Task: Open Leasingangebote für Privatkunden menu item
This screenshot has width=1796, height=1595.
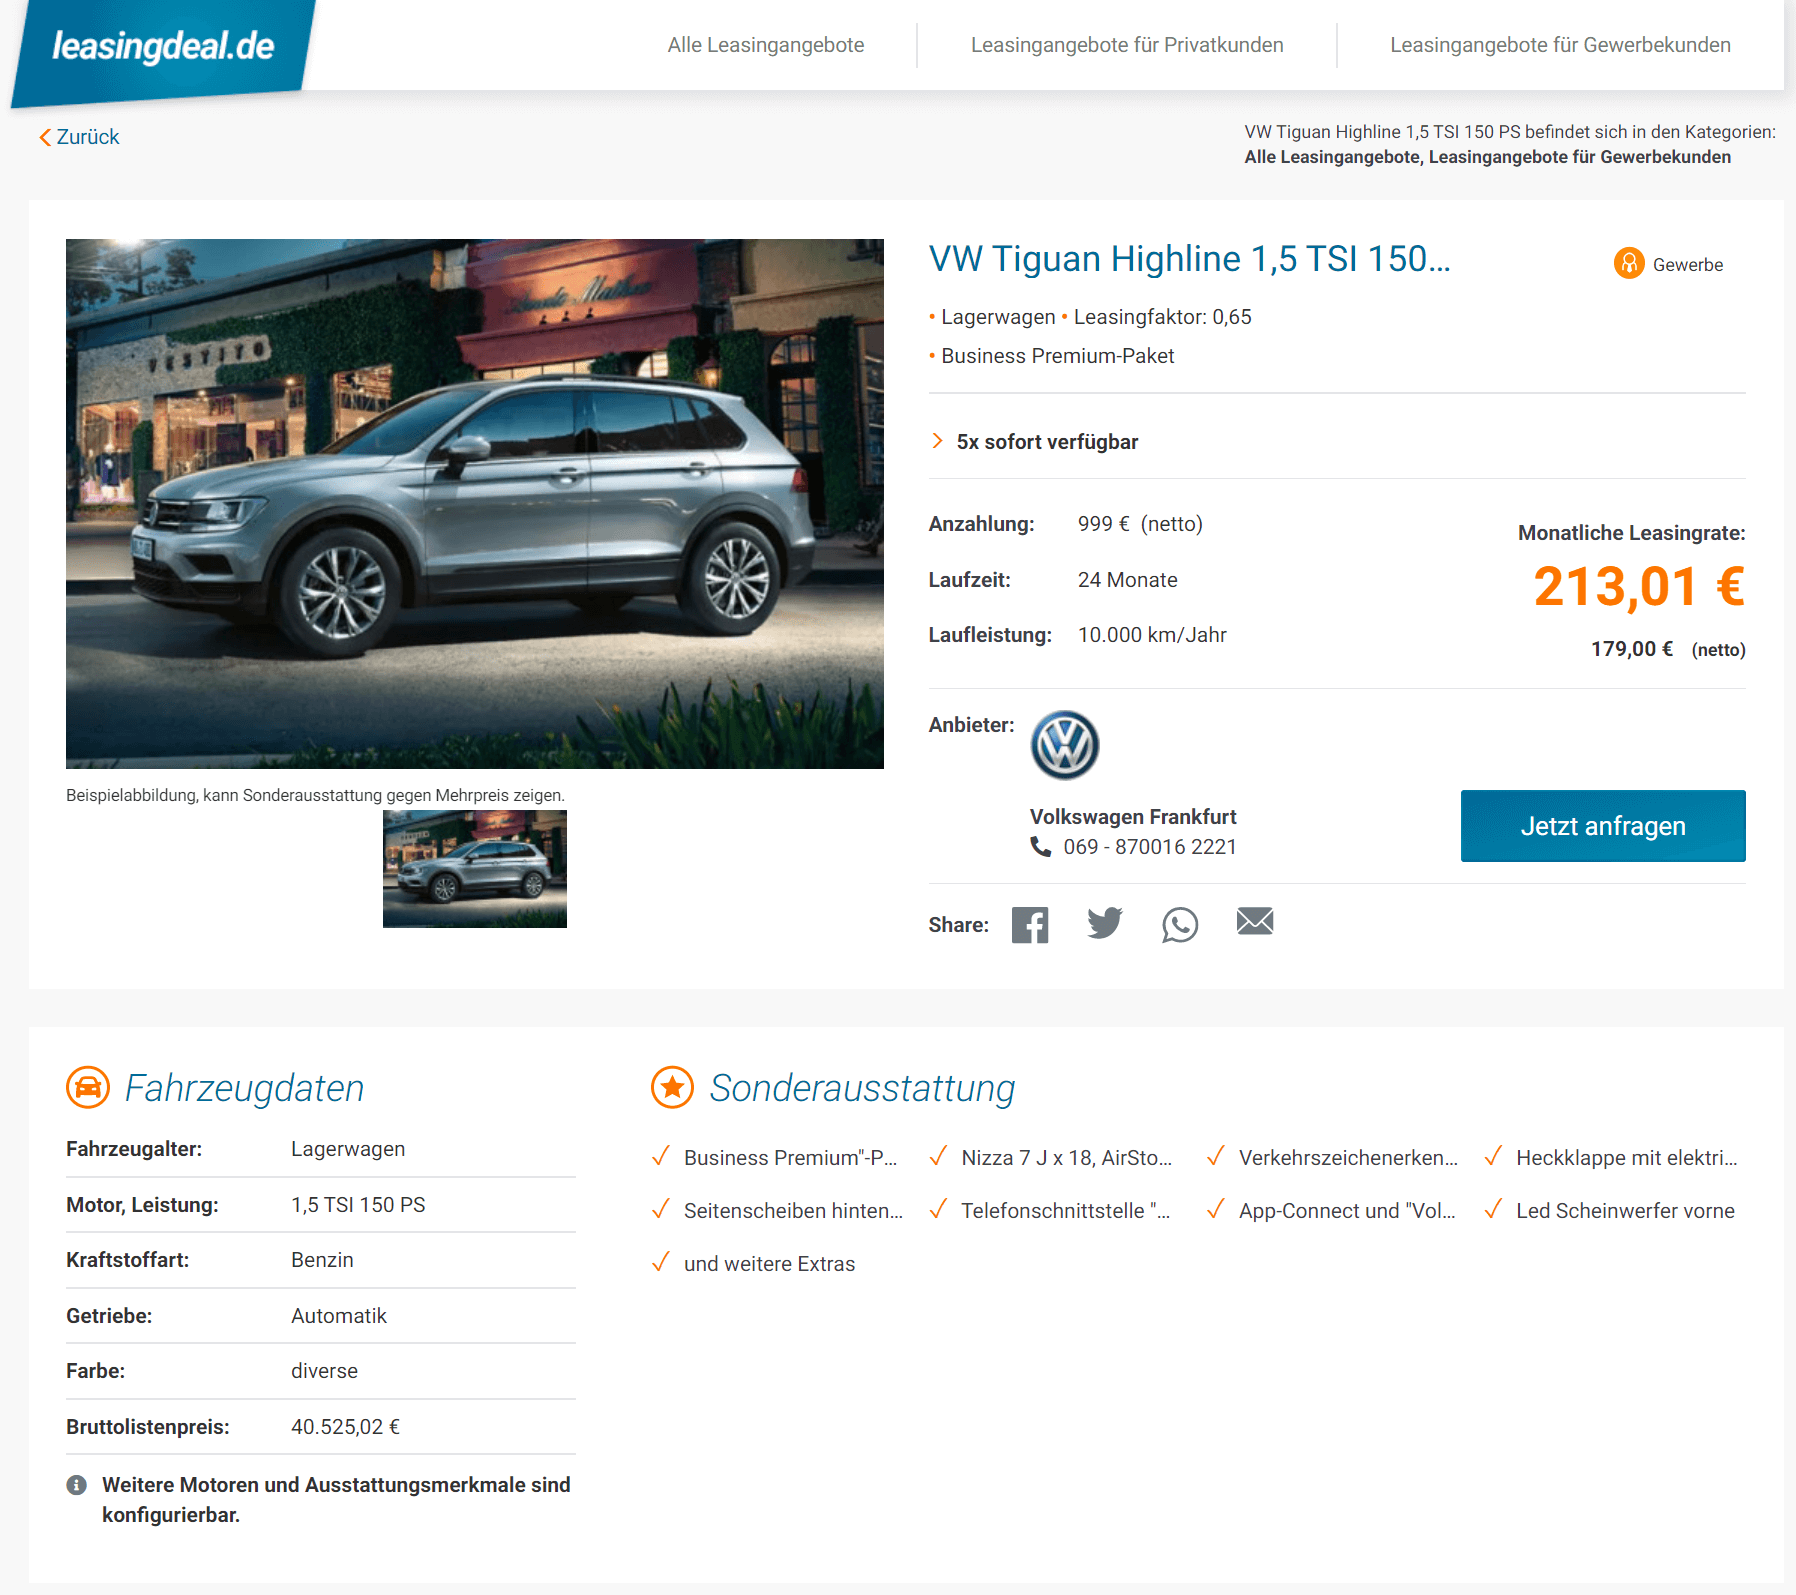Action: pos(1127,45)
